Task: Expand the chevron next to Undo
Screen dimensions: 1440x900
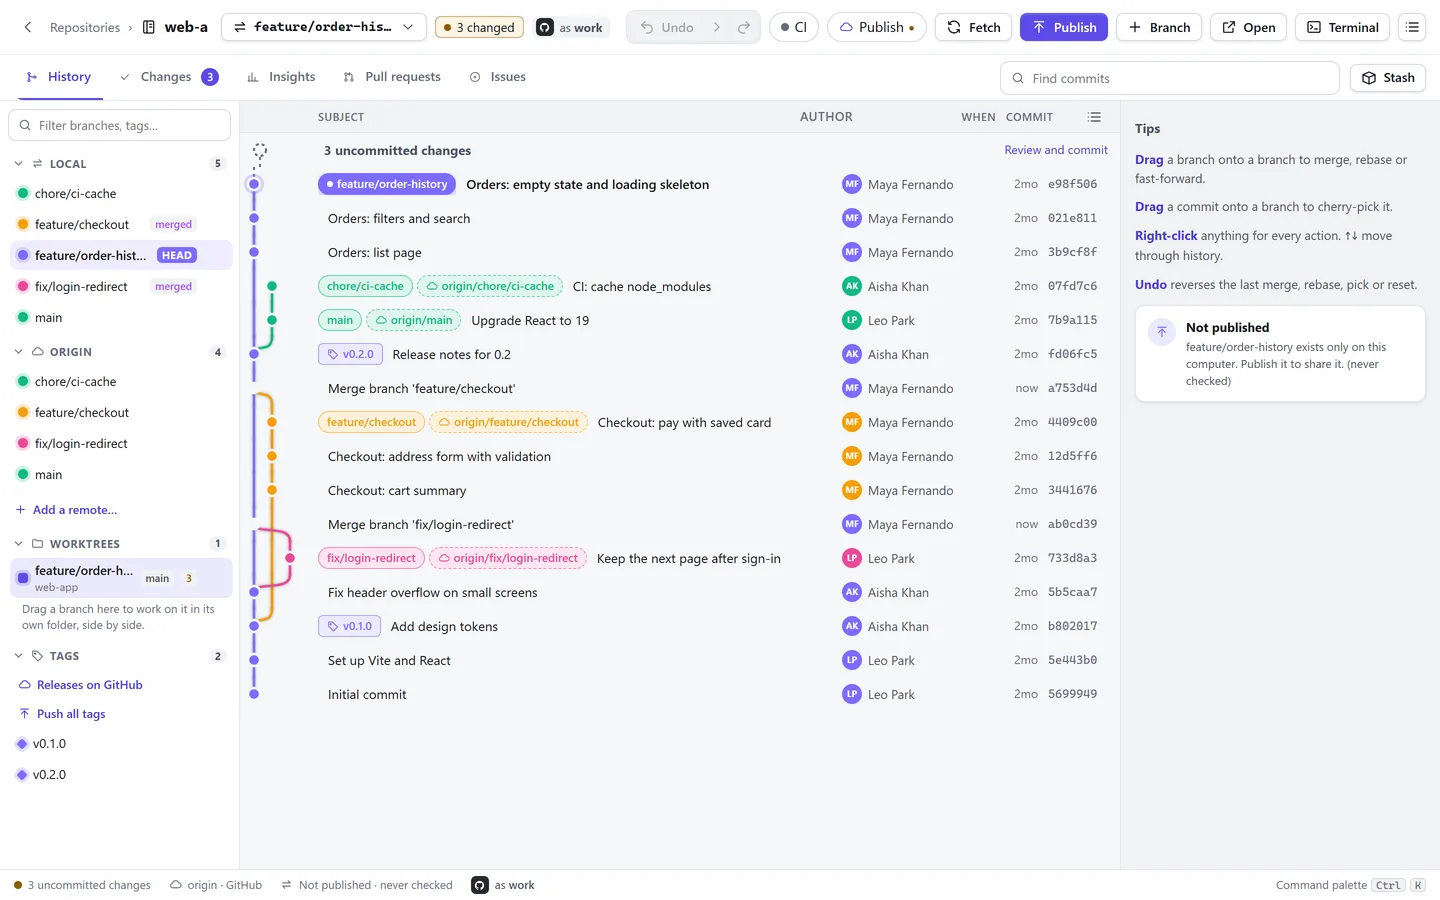Action: pos(717,27)
